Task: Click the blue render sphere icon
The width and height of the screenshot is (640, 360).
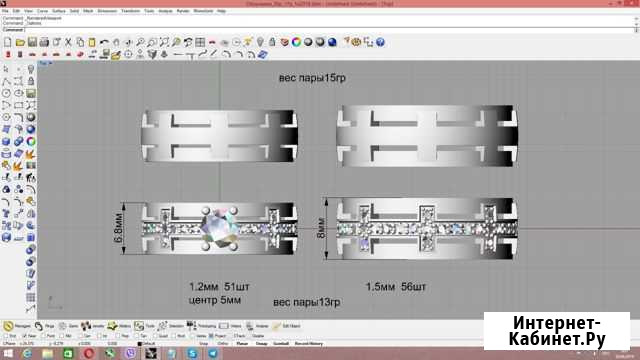Action: pyautogui.click(x=332, y=42)
